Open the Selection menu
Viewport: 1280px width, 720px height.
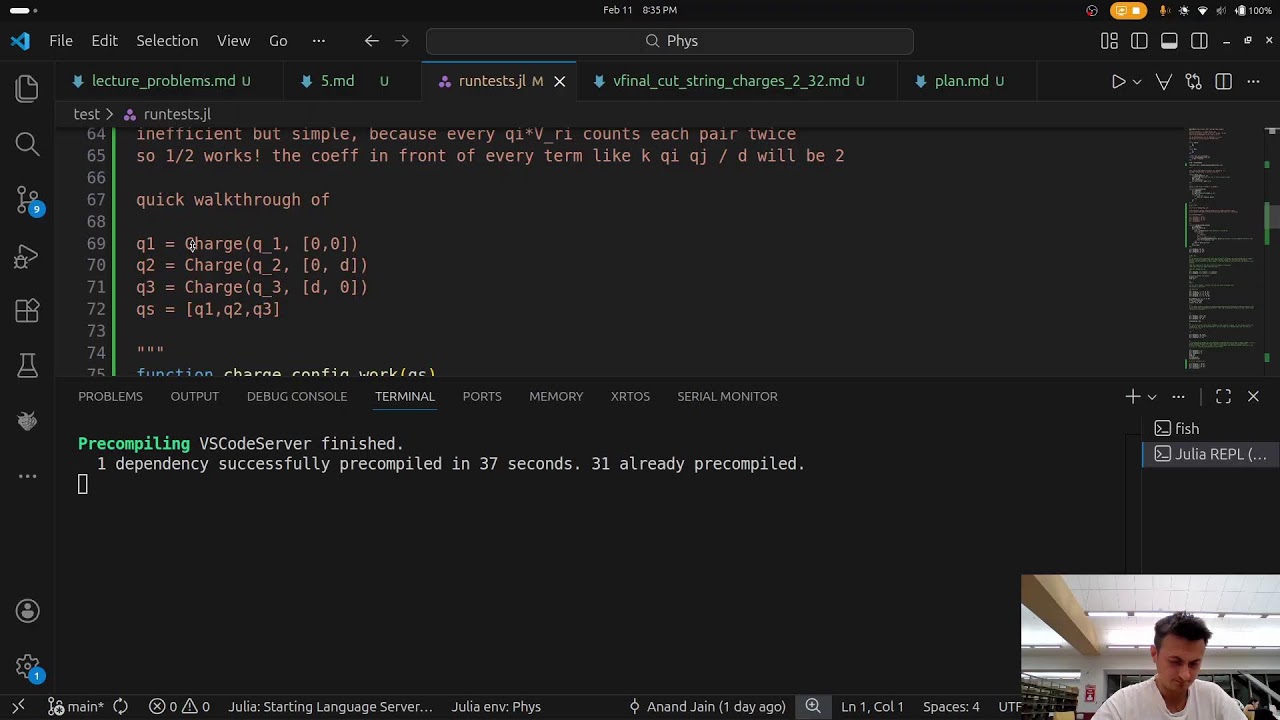[167, 41]
